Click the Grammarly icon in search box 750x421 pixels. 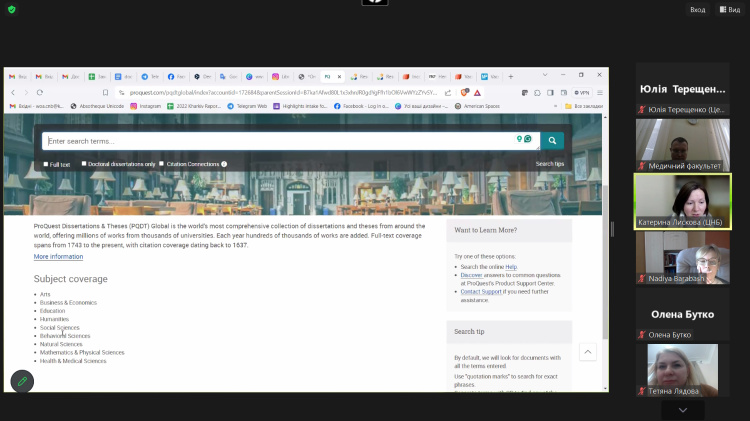pos(528,139)
